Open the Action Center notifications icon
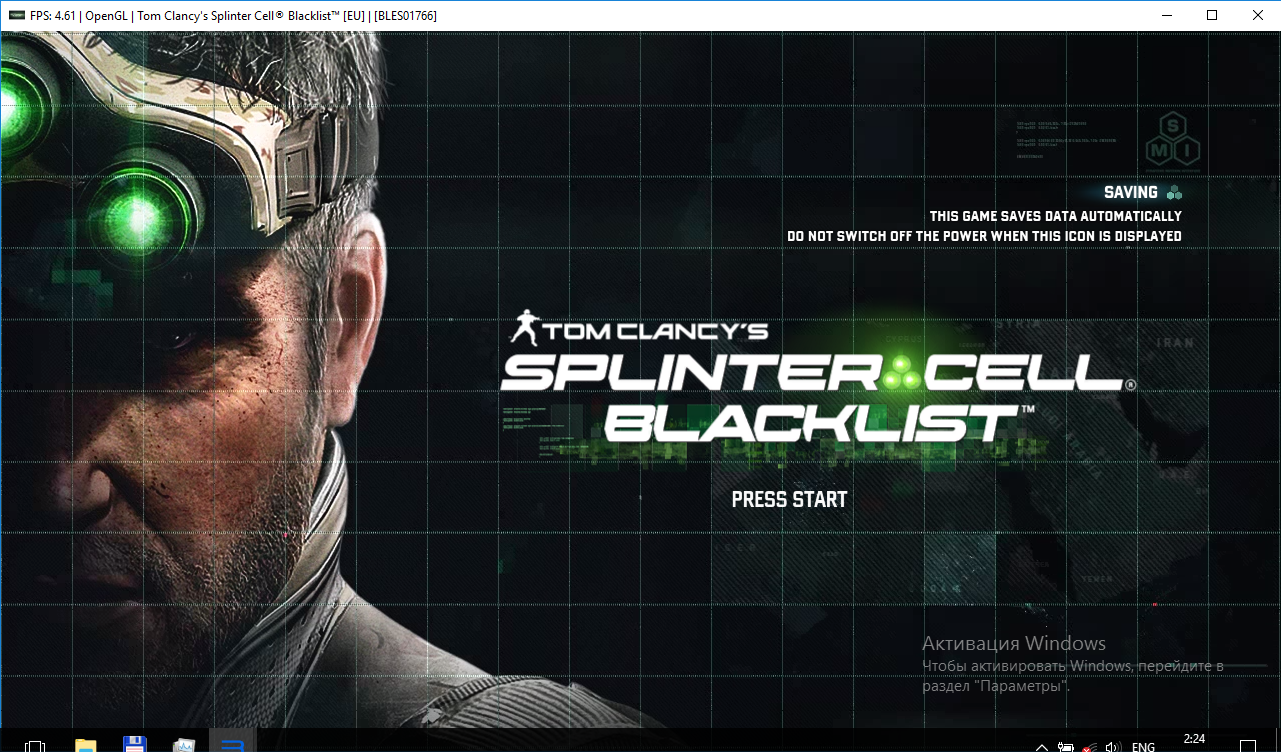Image resolution: width=1281 pixels, height=752 pixels. (x=1246, y=746)
